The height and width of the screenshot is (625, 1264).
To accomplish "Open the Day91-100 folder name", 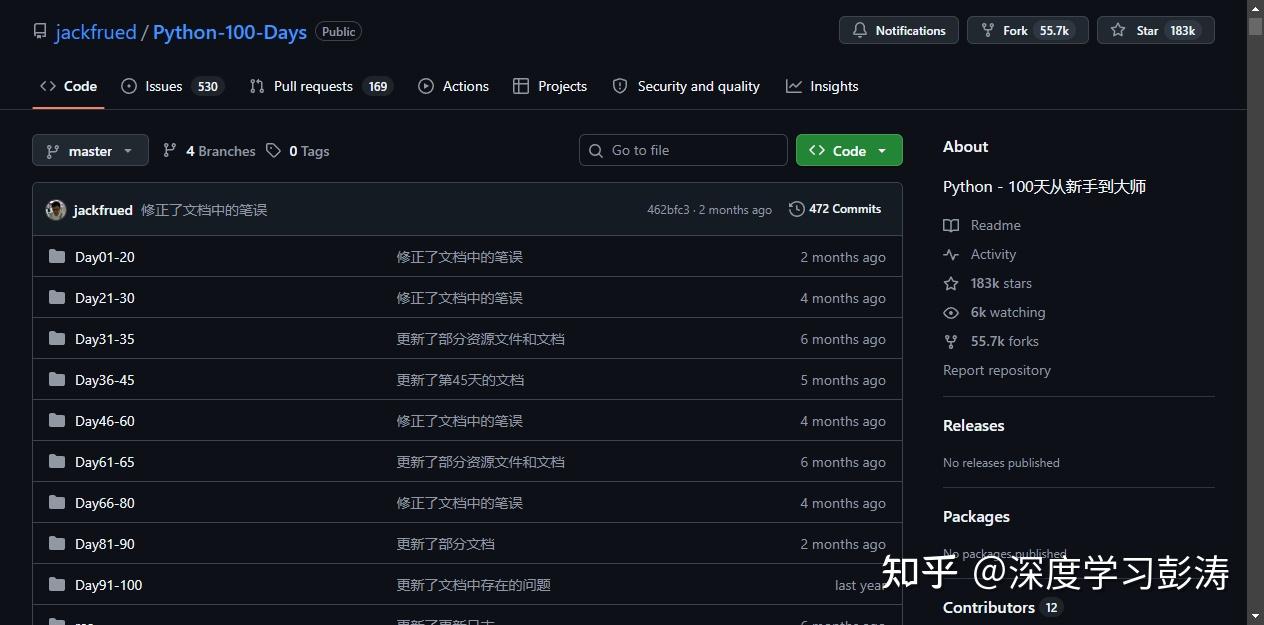I will pyautogui.click(x=109, y=585).
